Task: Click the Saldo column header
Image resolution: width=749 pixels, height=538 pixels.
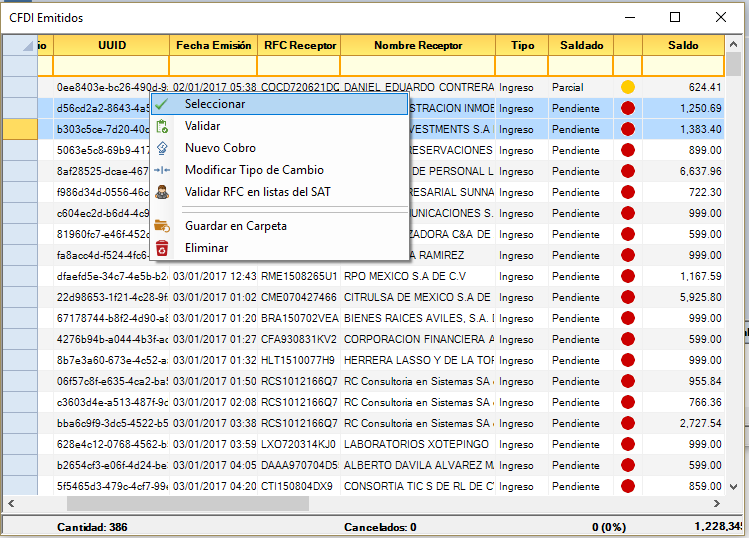Action: pyautogui.click(x=683, y=46)
